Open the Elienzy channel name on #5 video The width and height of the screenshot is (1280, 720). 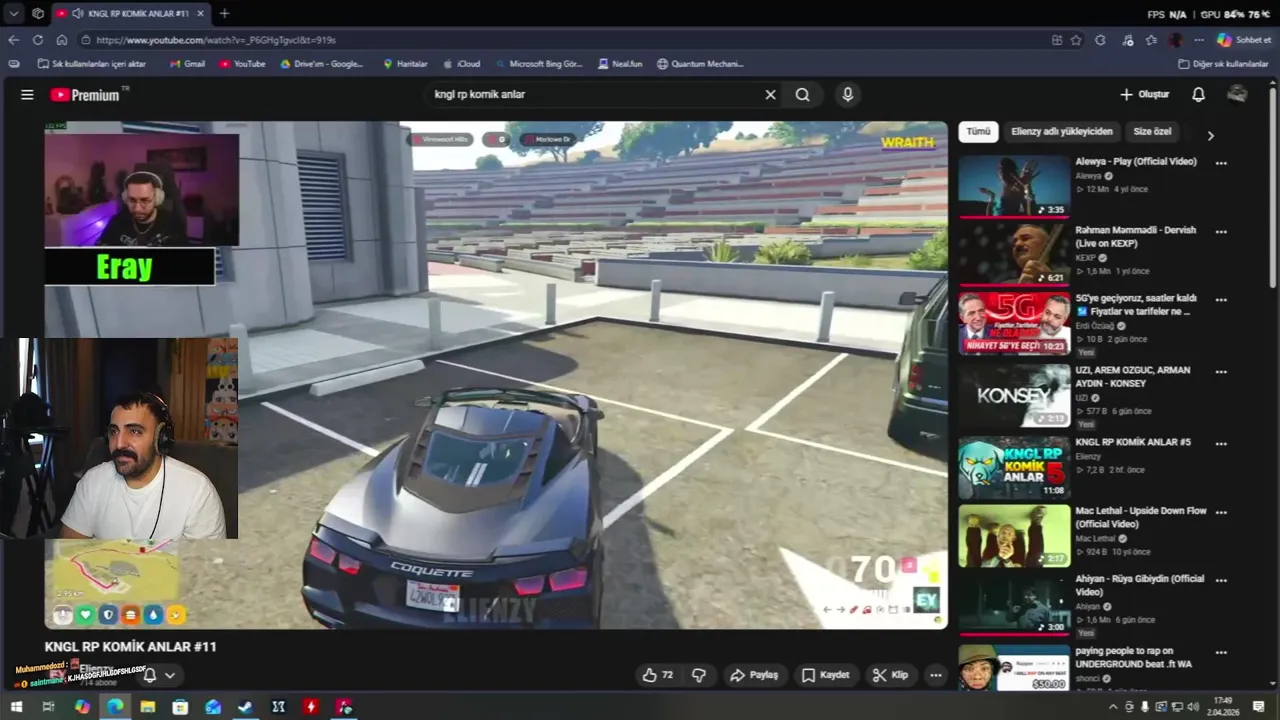click(1088, 457)
